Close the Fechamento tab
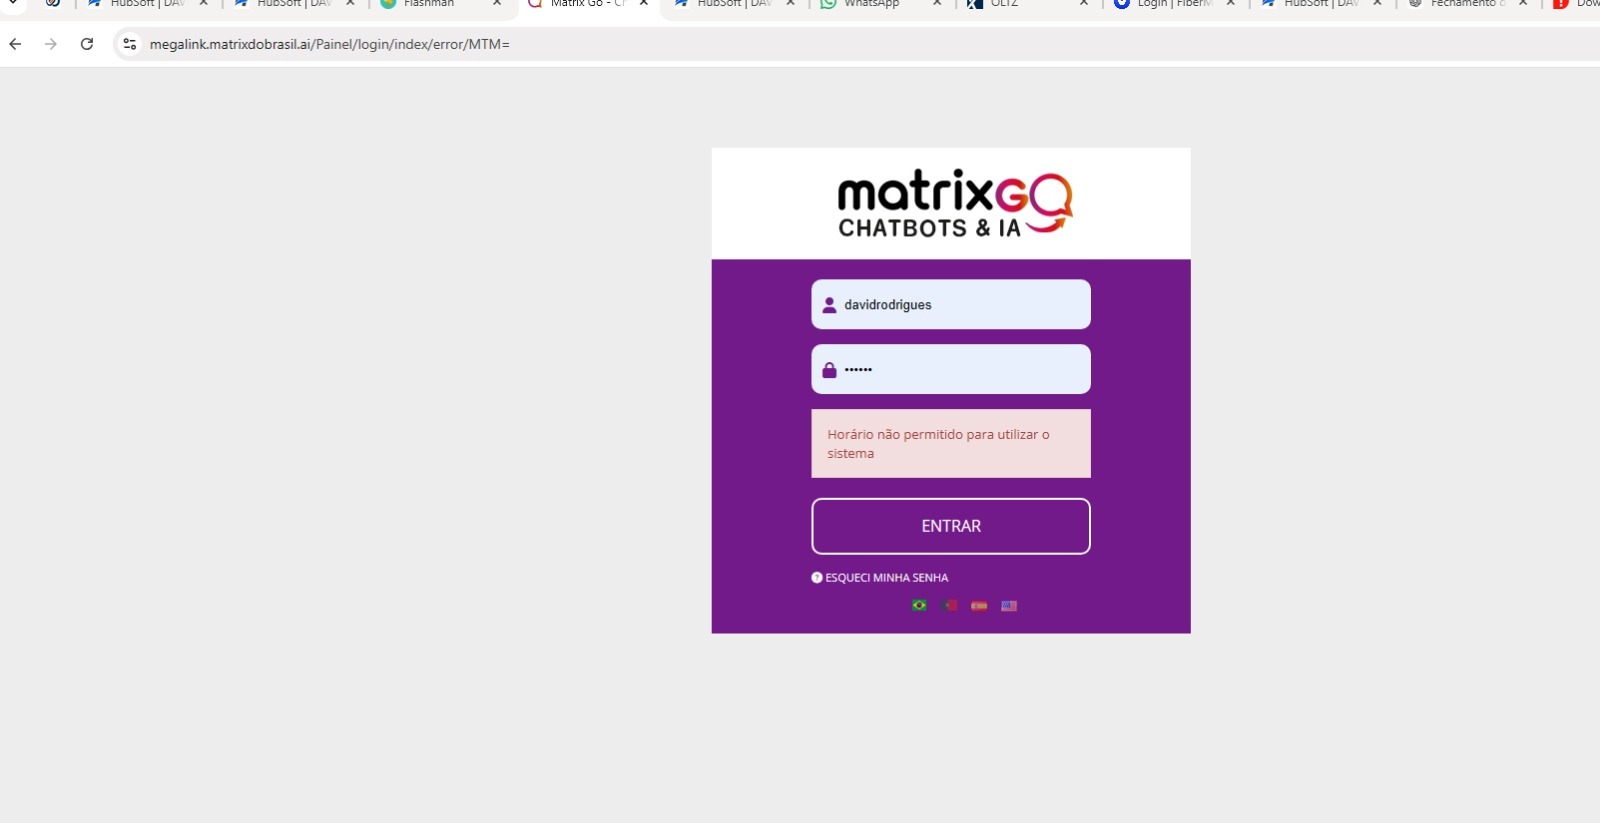This screenshot has width=1600, height=823. pos(1523,4)
